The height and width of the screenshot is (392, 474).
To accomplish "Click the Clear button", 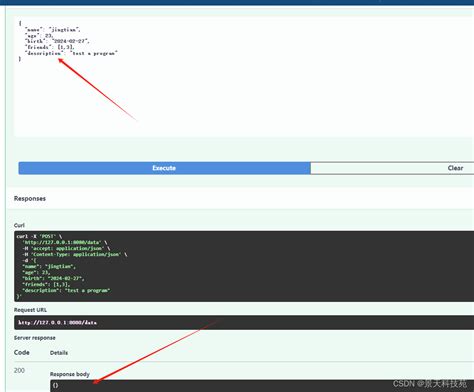I will [392, 168].
